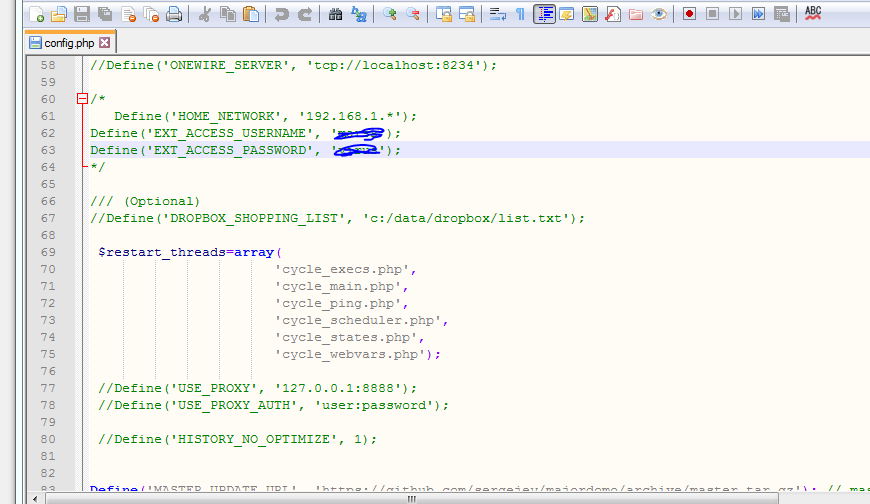The width and height of the screenshot is (870, 504).
Task: Undo the last edit via toolbar
Action: click(282, 14)
